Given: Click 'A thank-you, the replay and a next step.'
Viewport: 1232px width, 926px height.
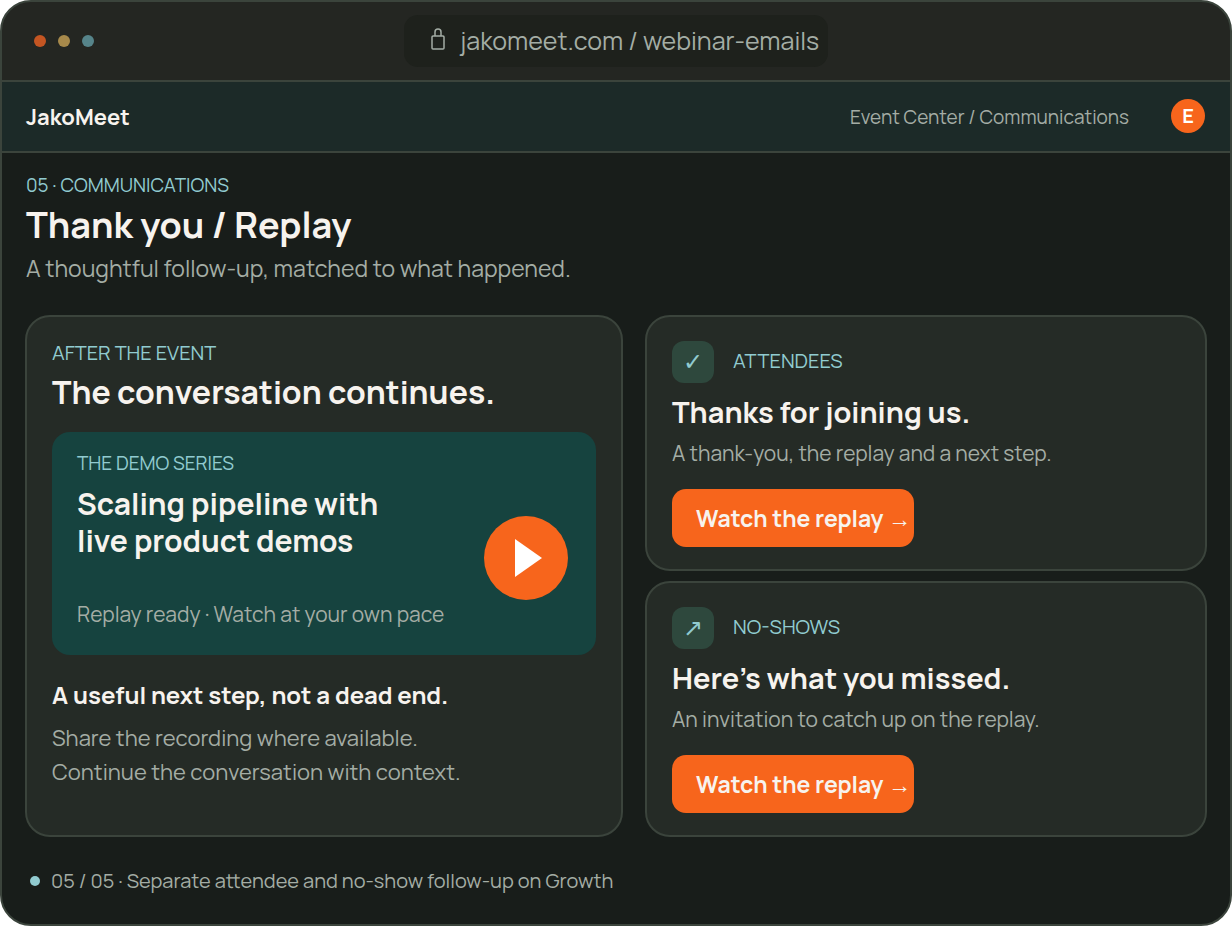Looking at the screenshot, I should [861, 453].
